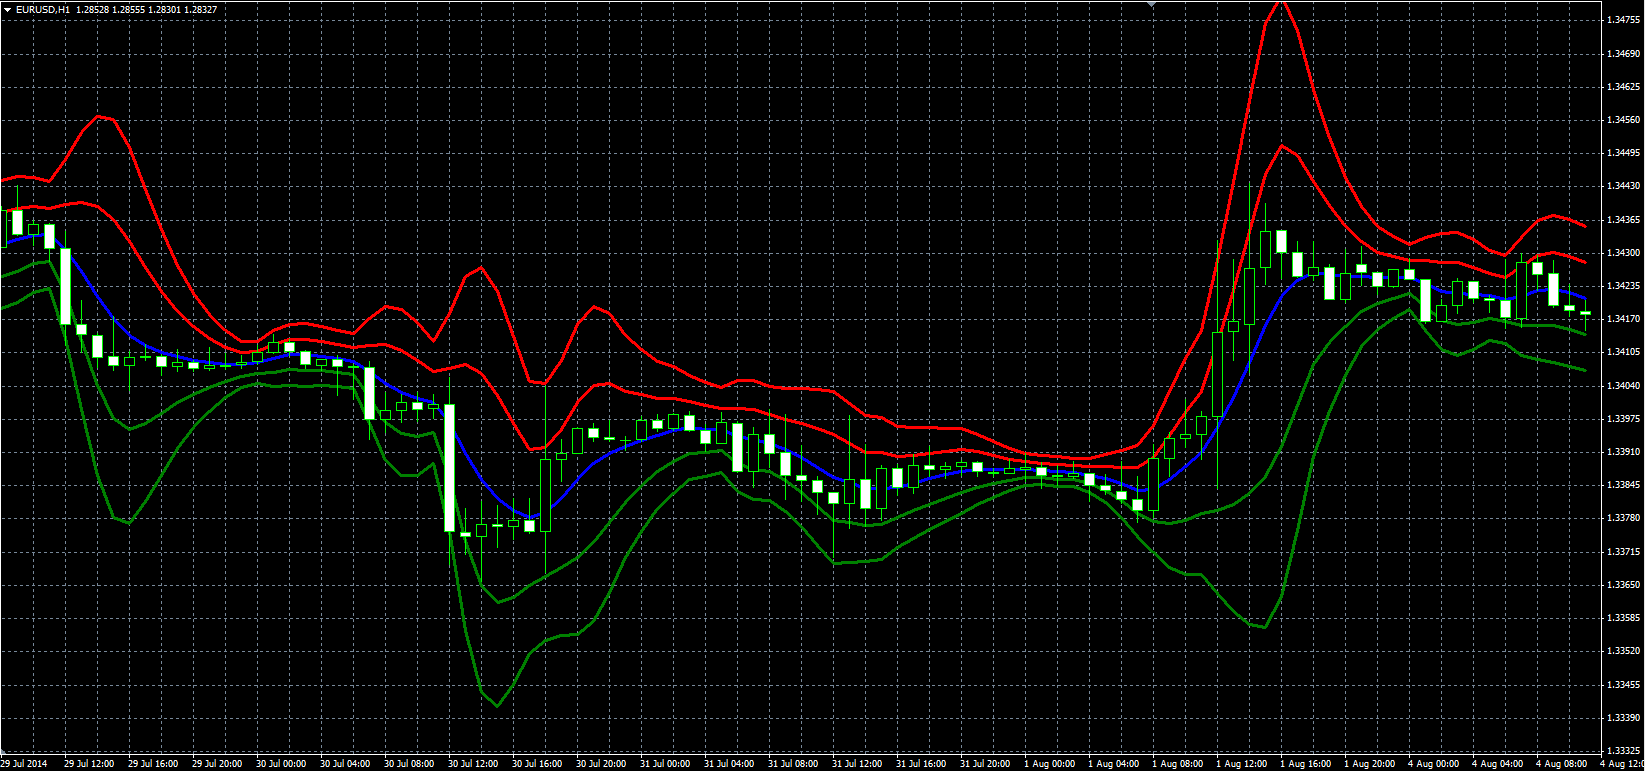Select the 1.28528 open price value

point(93,9)
